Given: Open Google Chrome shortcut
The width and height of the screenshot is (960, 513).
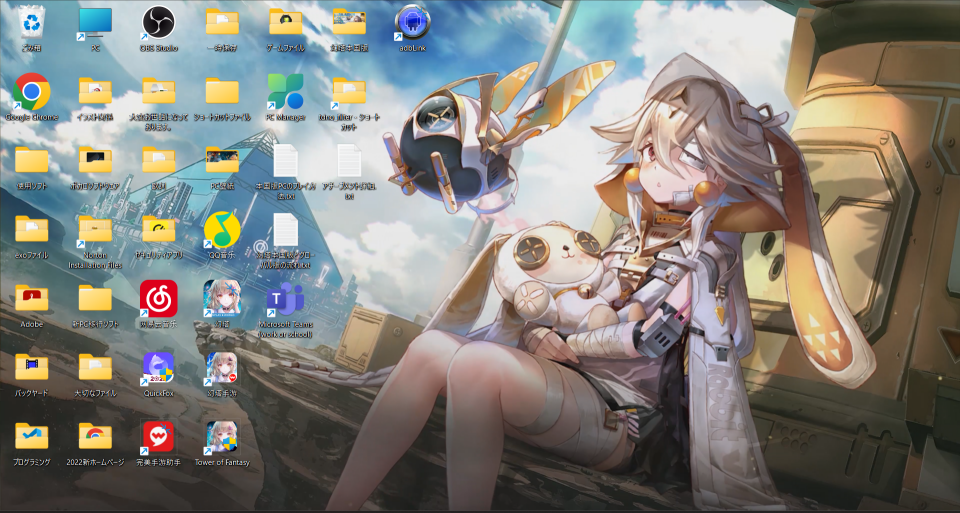Looking at the screenshot, I should point(32,93).
